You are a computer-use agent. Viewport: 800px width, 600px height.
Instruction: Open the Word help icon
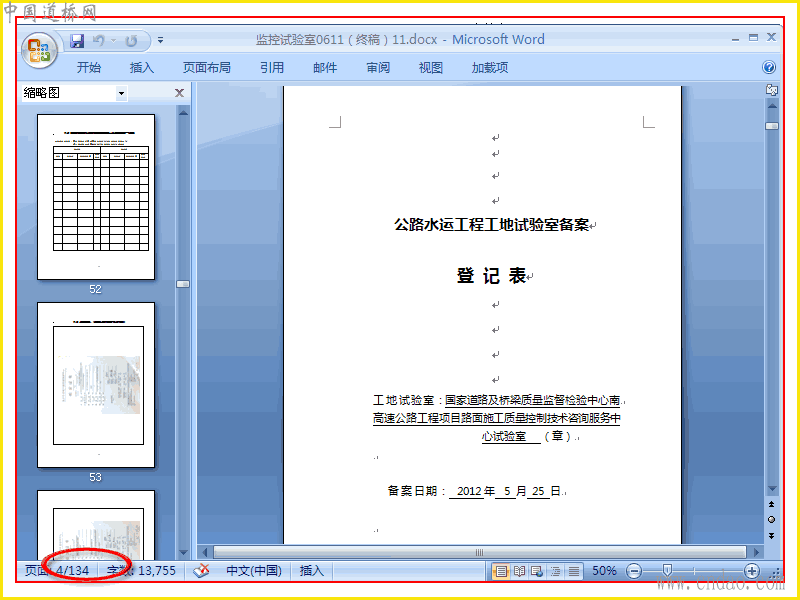(x=769, y=67)
